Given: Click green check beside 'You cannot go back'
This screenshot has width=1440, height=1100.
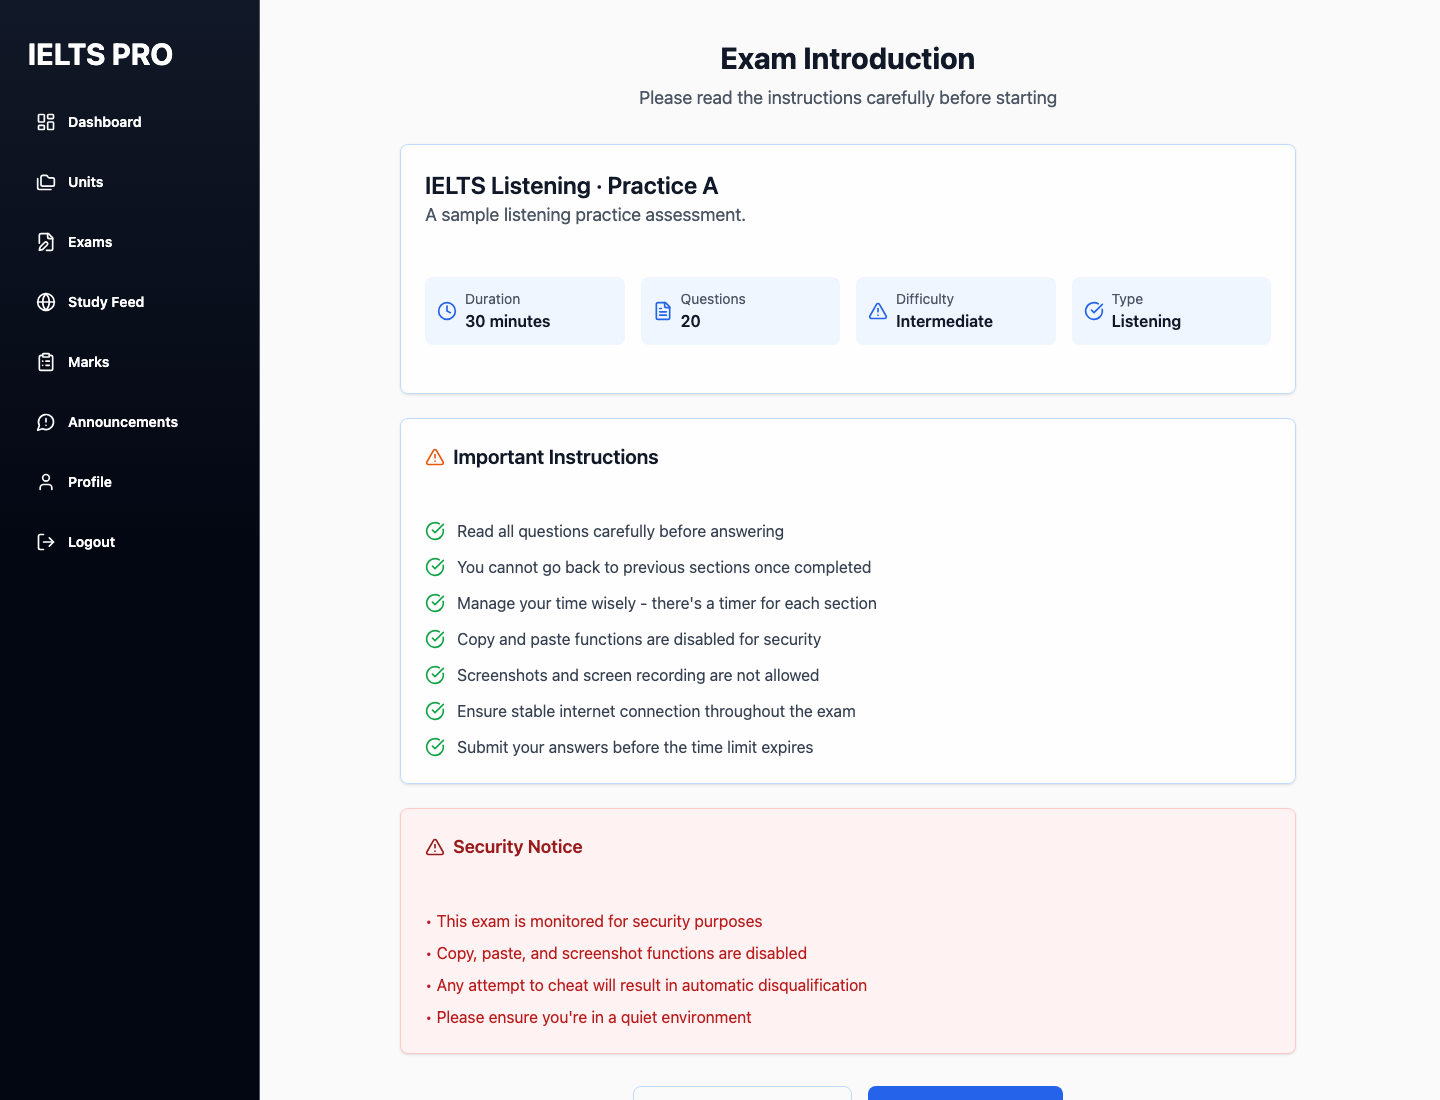Looking at the screenshot, I should coord(435,567).
